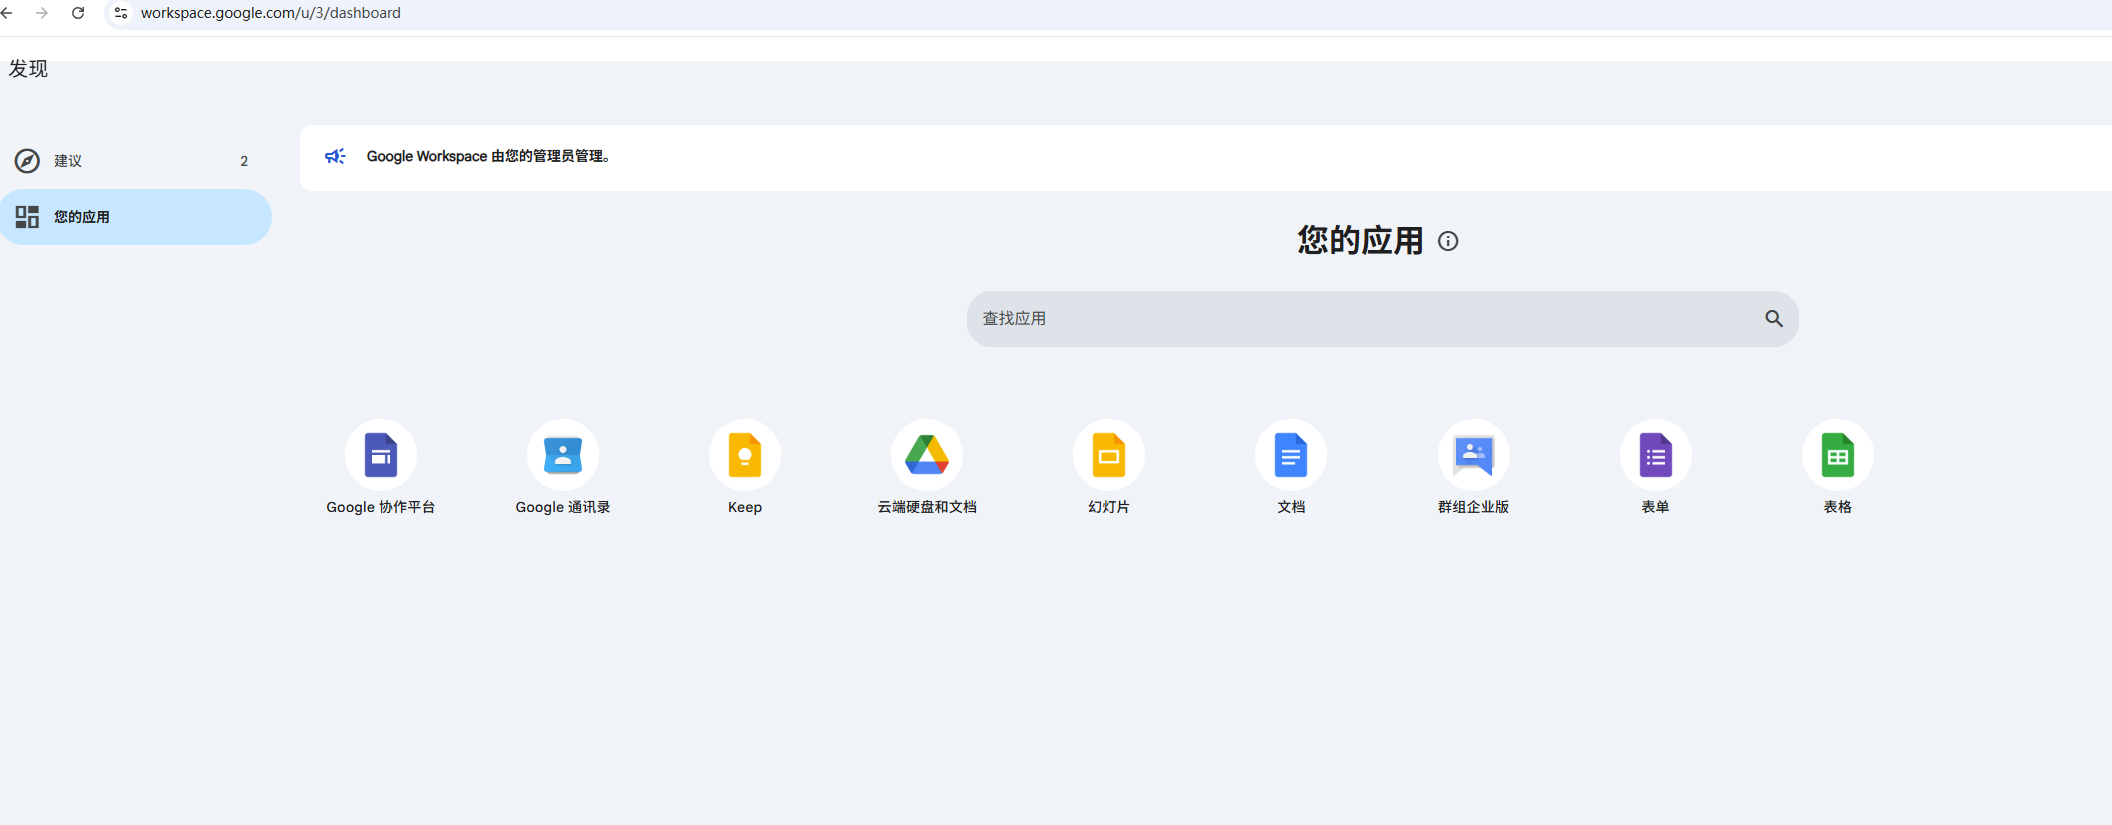The image size is (2112, 825).
Task: Click the browser back arrow
Action: (7, 13)
